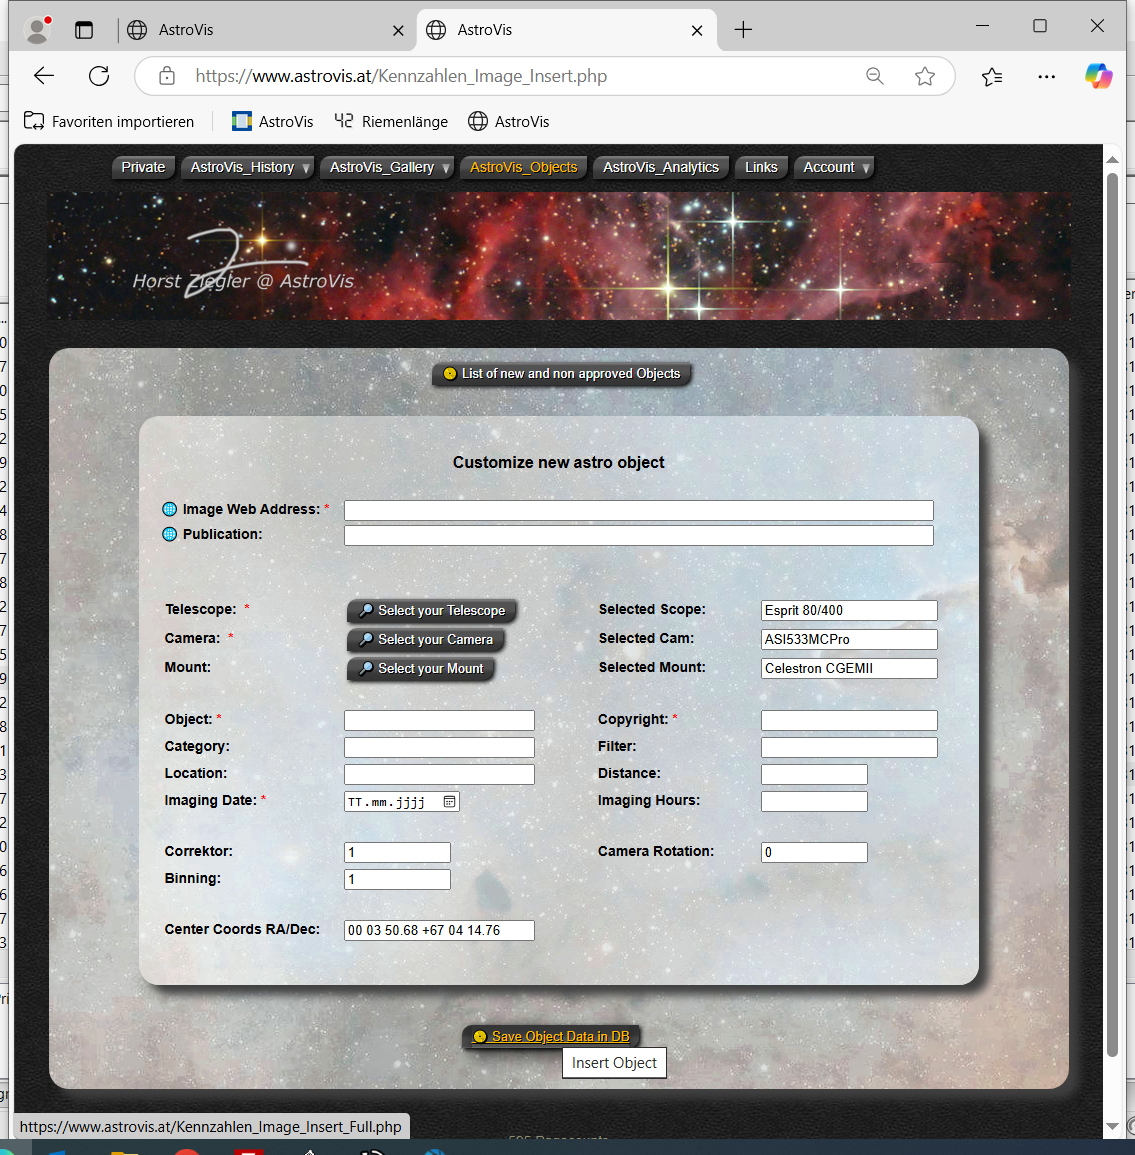
Task: Click the Selected Scope field
Action: [849, 611]
